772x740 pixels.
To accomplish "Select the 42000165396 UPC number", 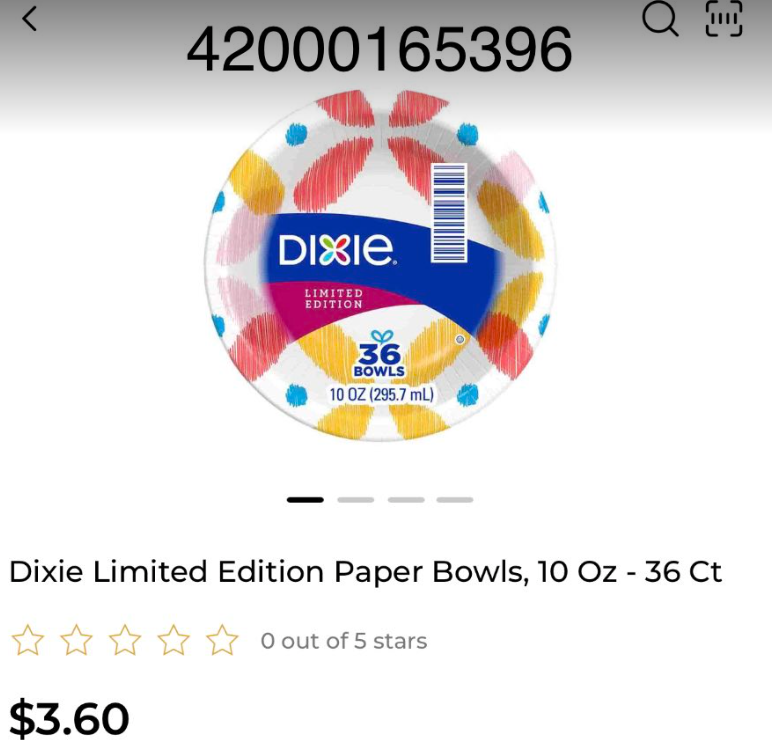I will tap(379, 49).
